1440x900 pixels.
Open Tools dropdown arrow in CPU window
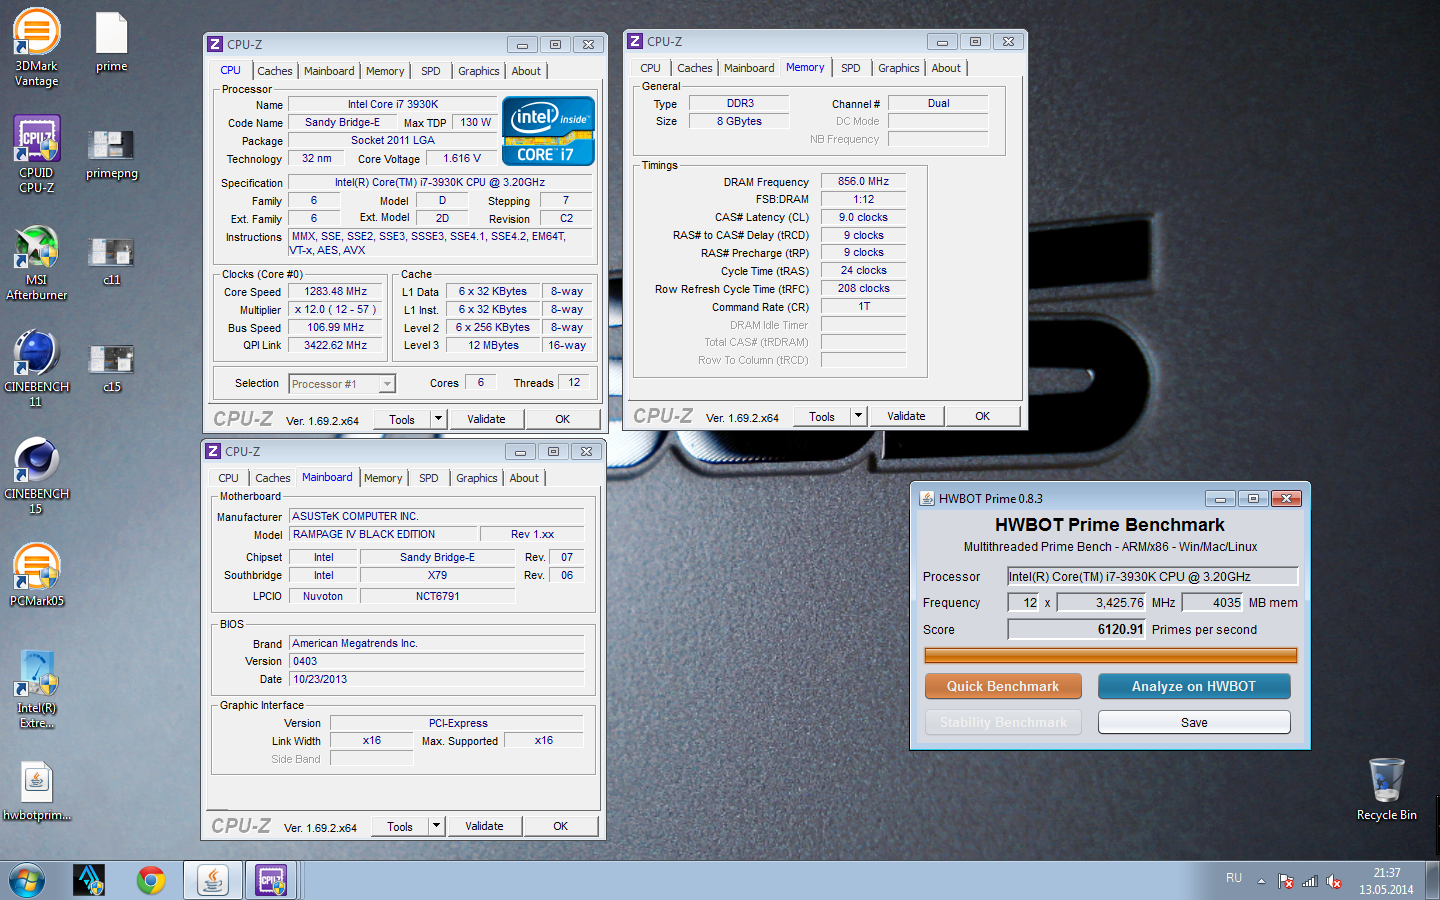pyautogui.click(x=437, y=419)
